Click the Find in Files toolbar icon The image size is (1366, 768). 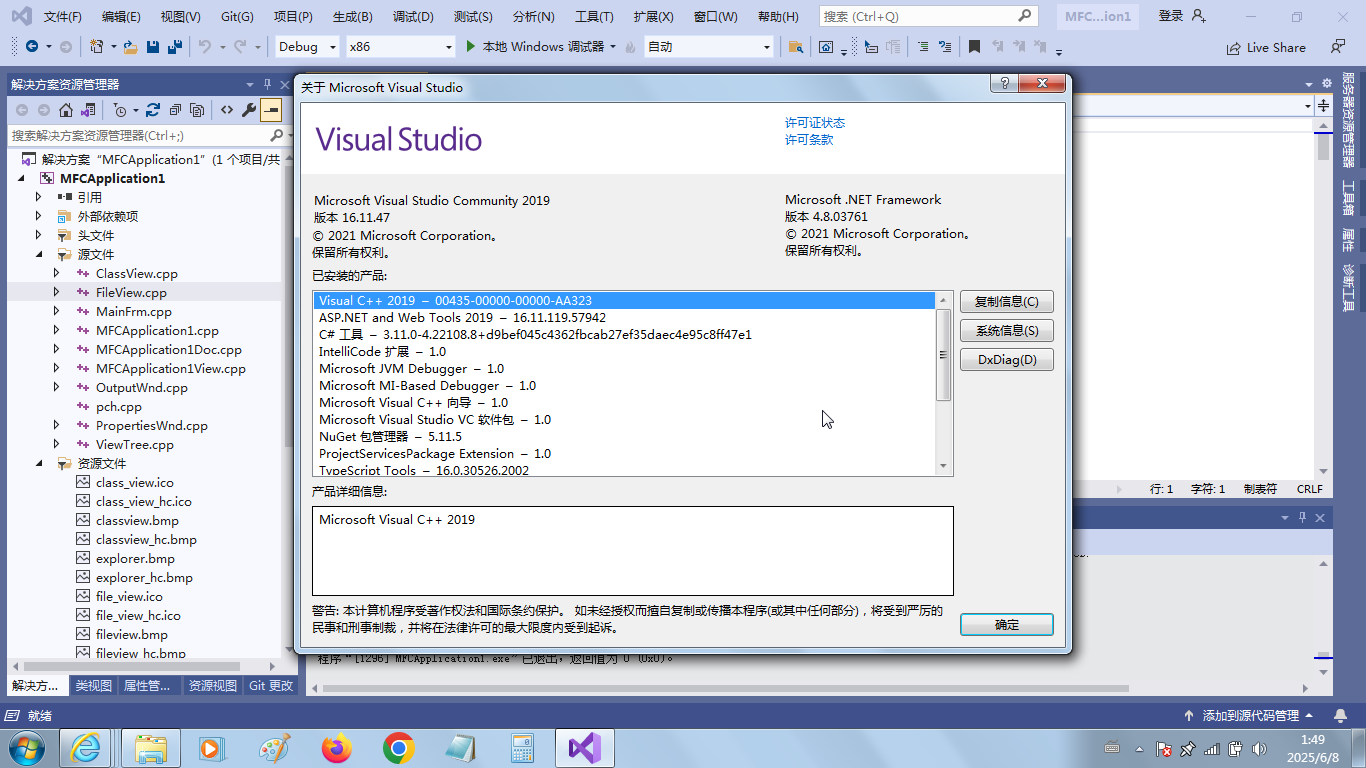[x=795, y=47]
